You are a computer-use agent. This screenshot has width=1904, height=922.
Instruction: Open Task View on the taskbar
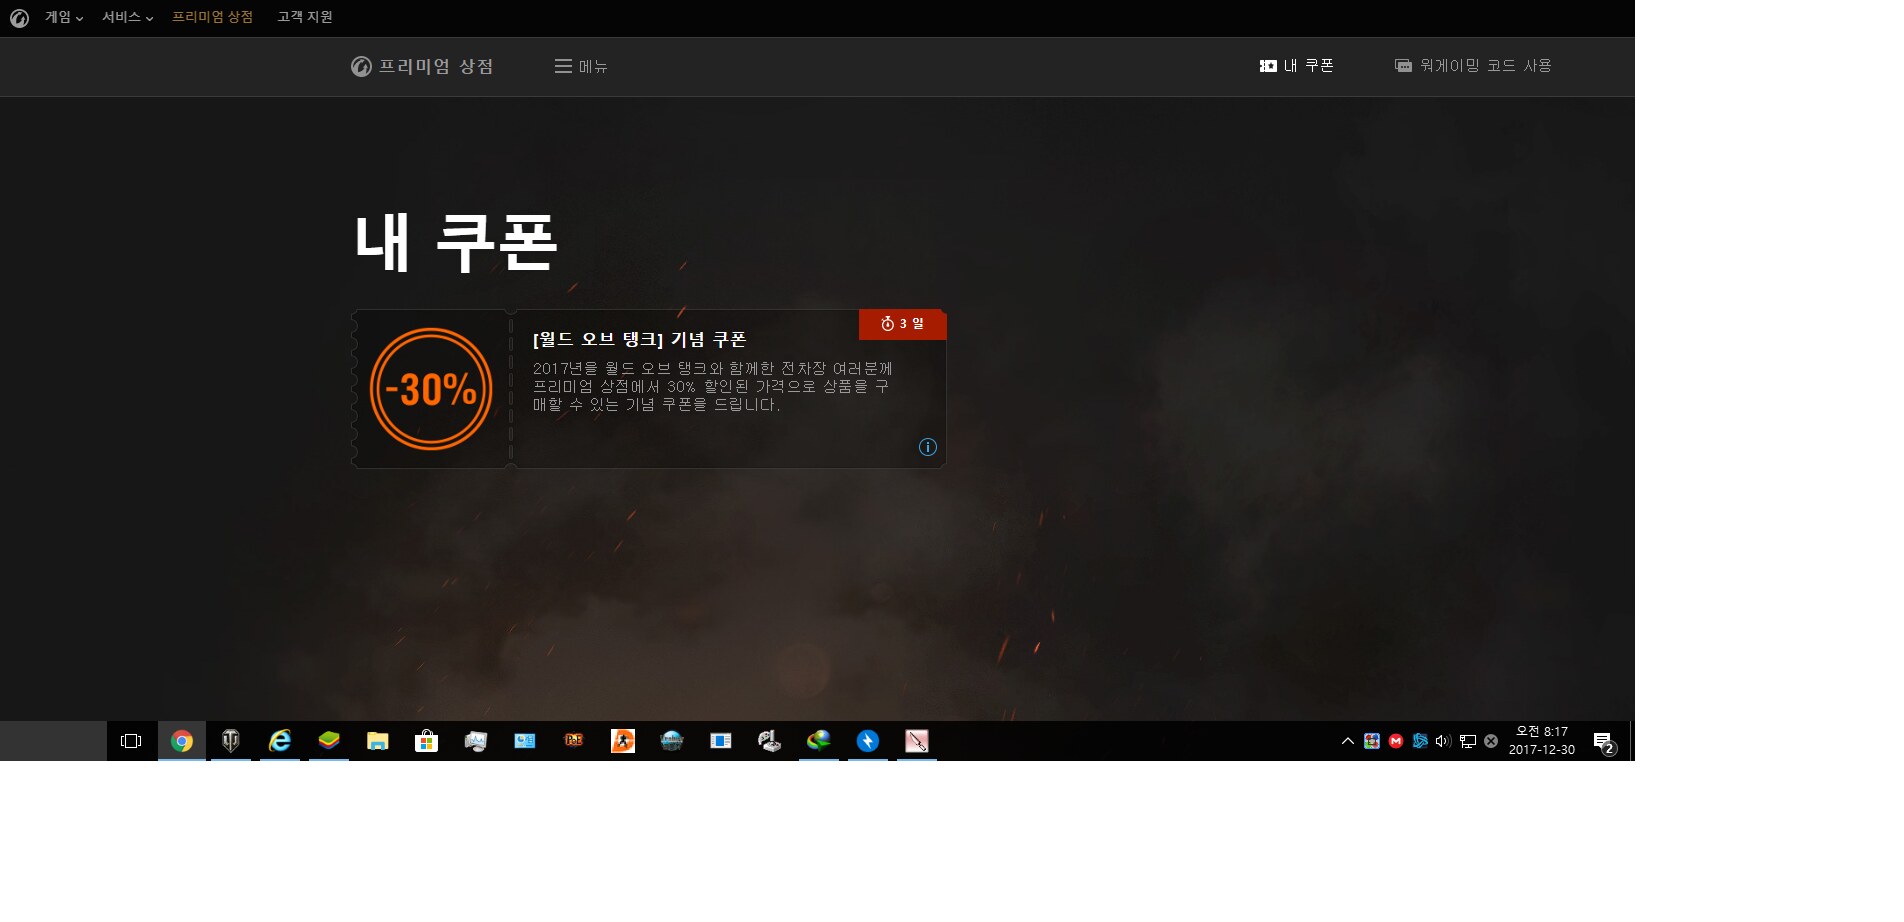tap(131, 741)
